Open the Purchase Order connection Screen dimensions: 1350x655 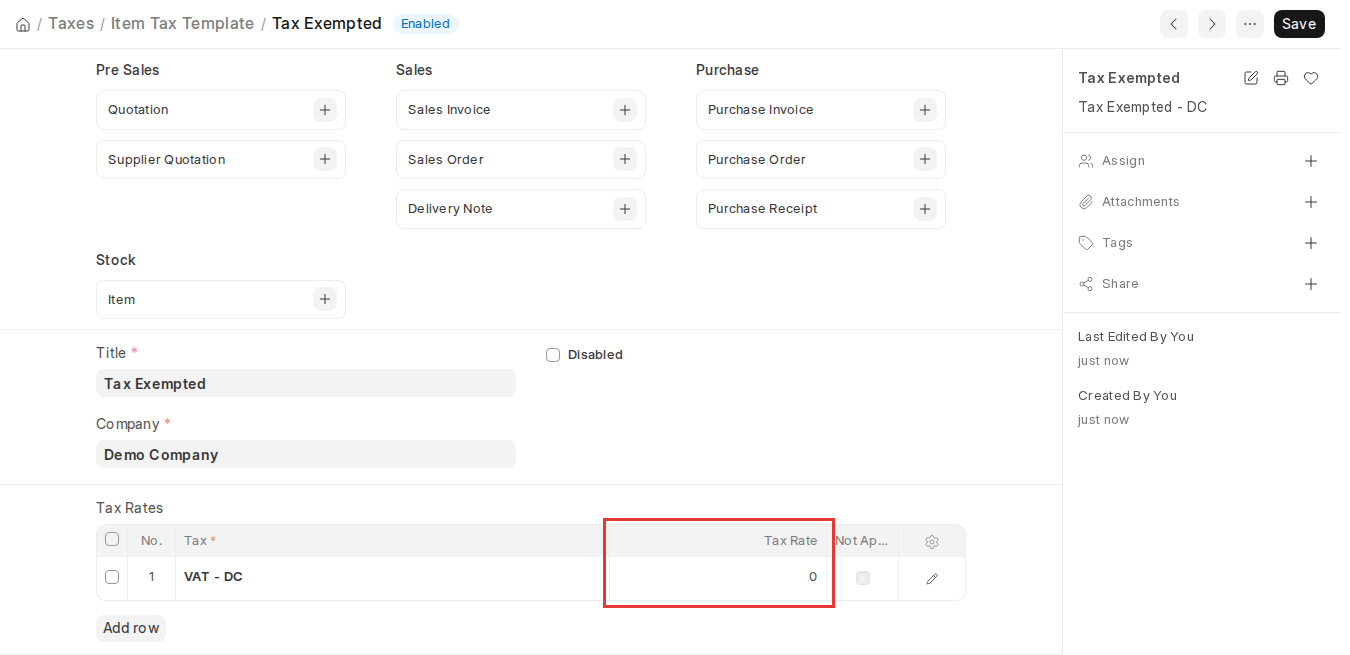coord(757,160)
